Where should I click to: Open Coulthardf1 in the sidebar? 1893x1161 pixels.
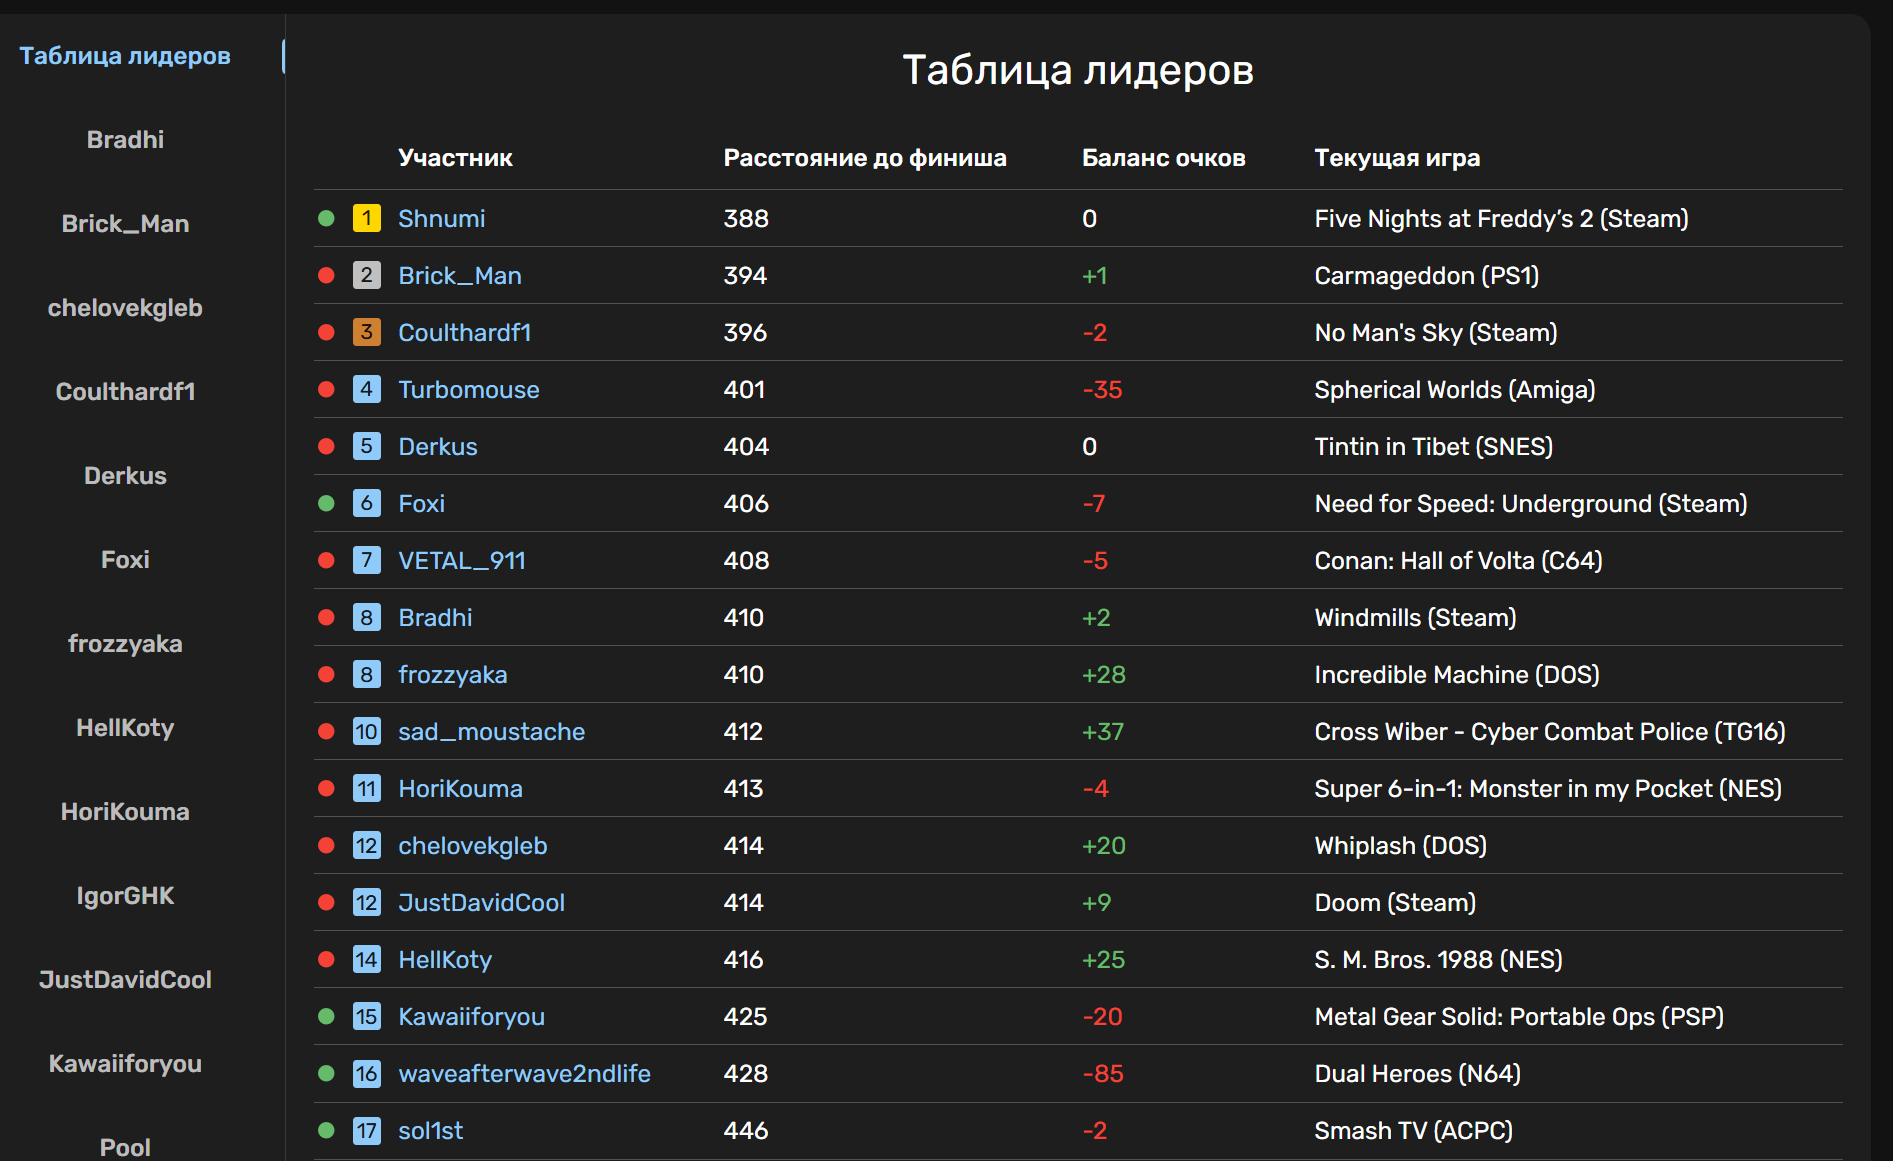click(x=125, y=392)
